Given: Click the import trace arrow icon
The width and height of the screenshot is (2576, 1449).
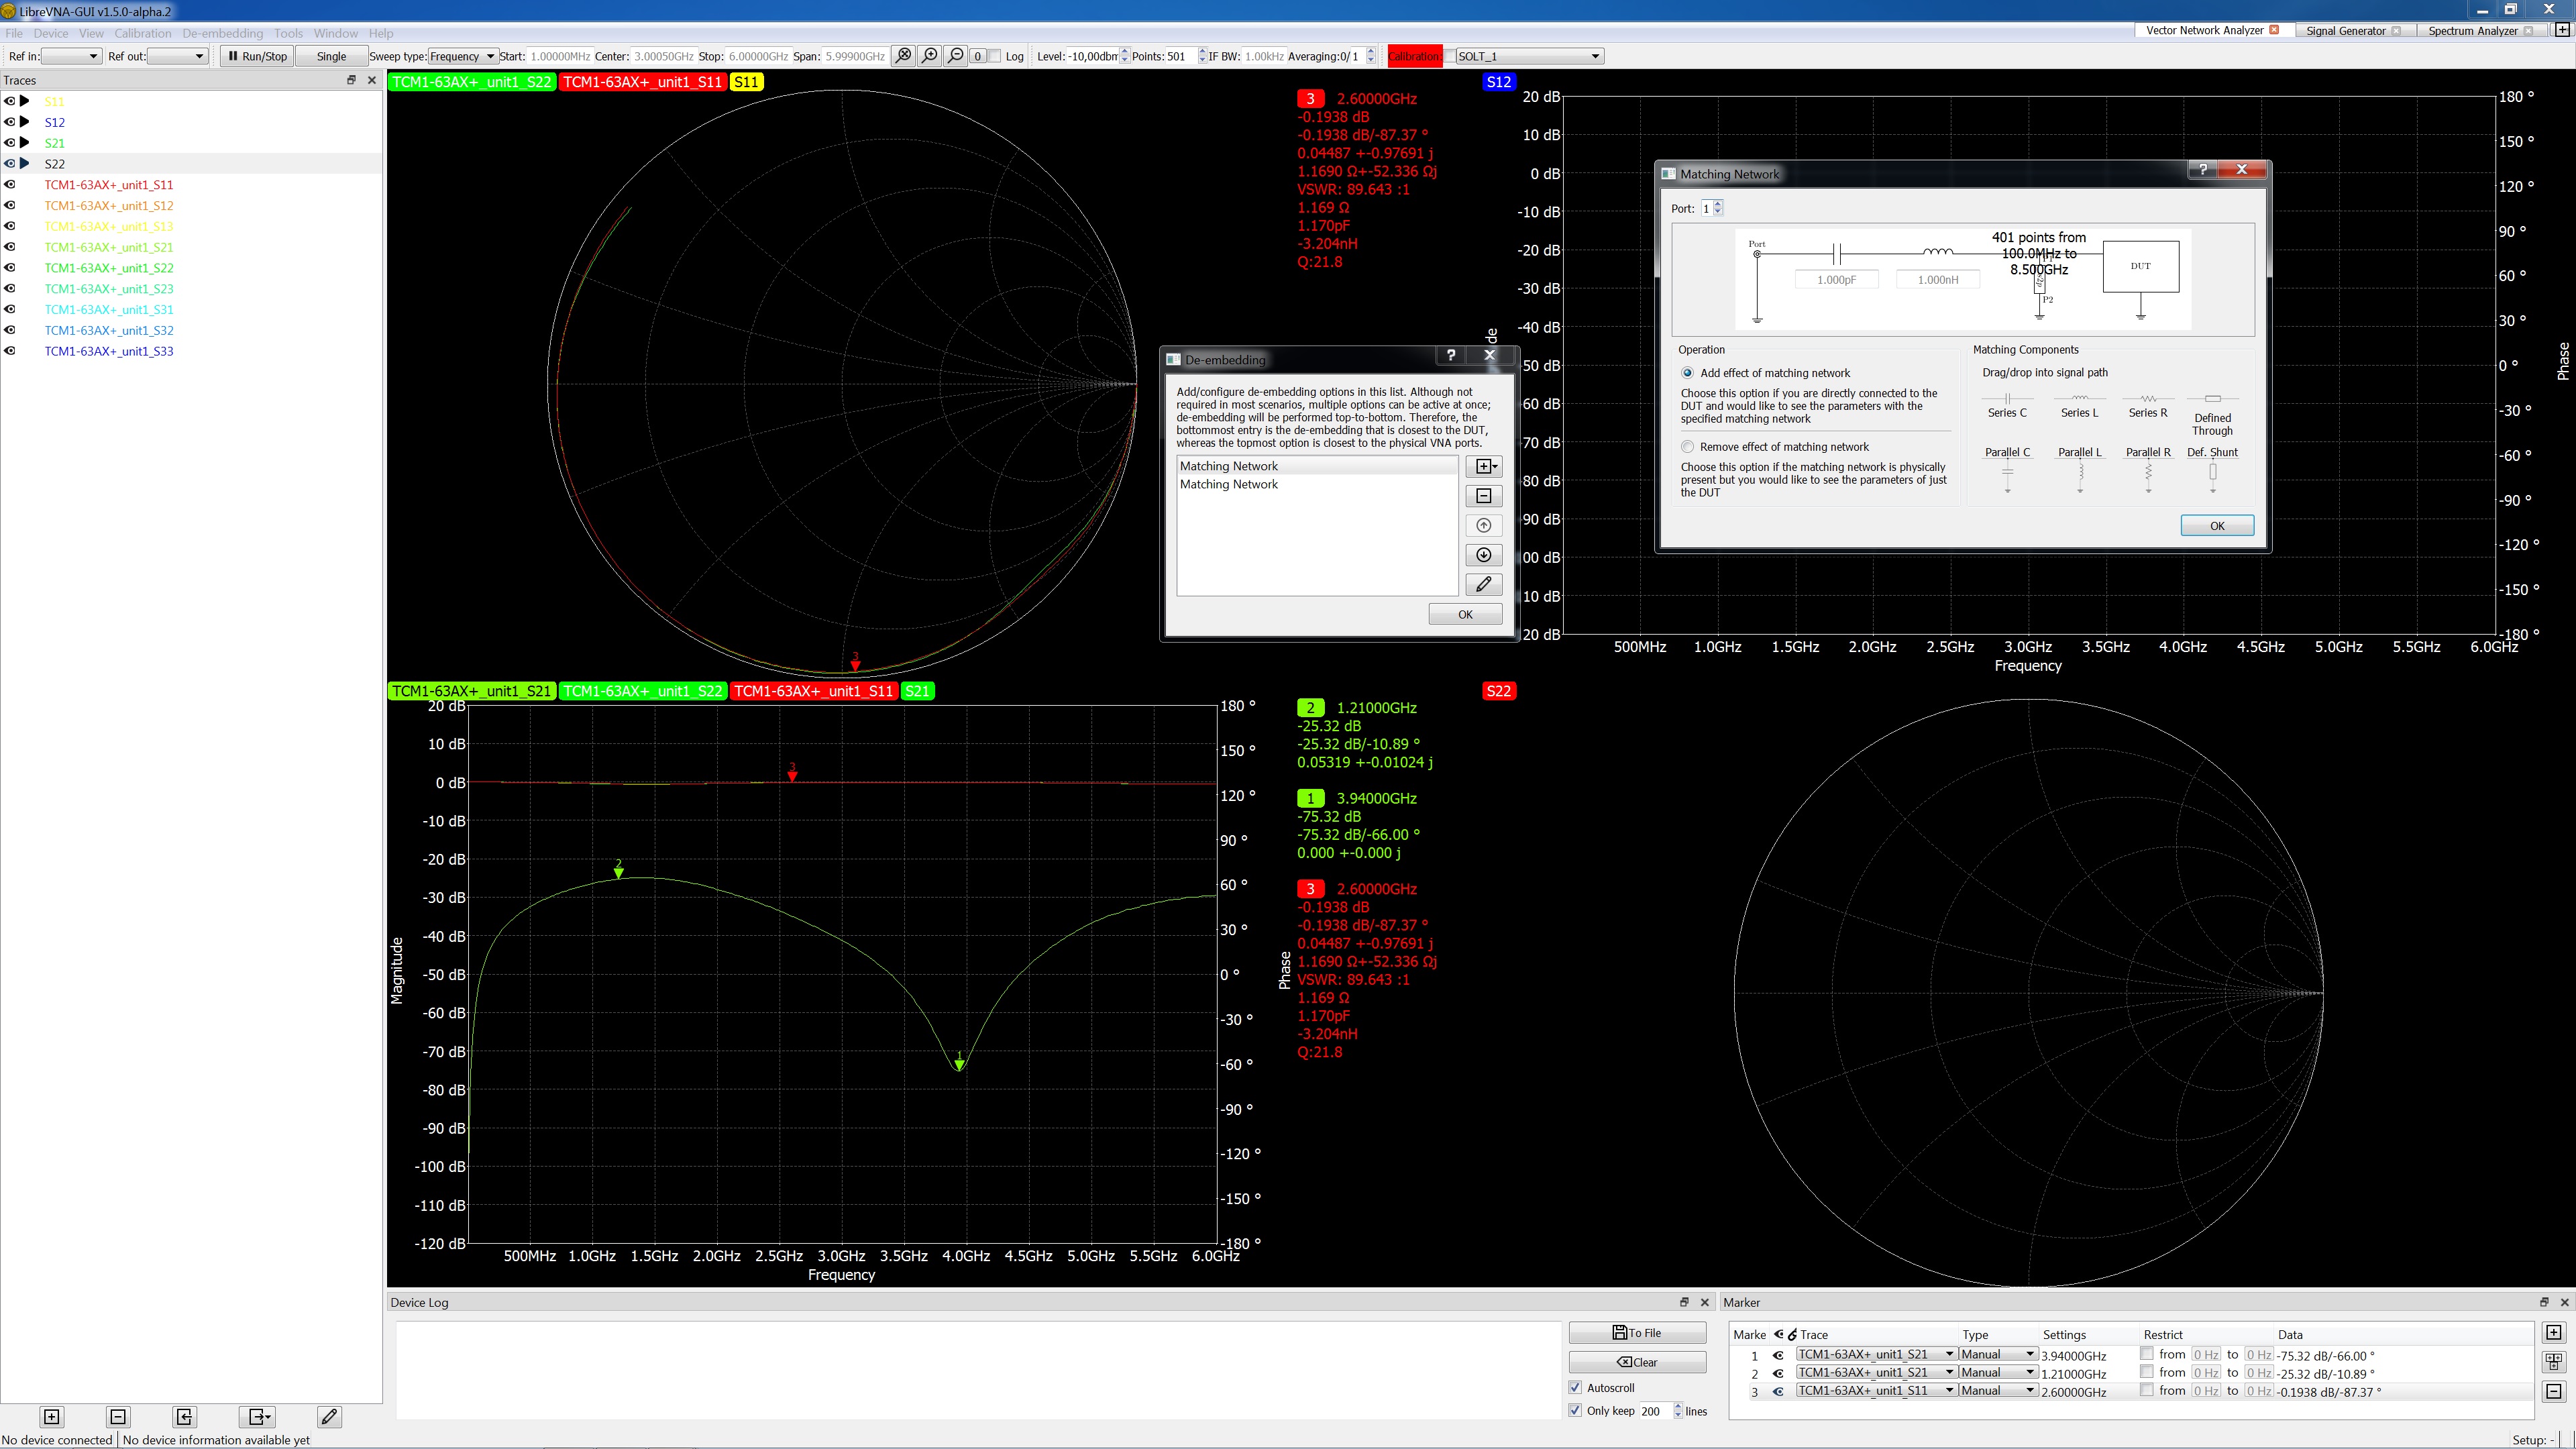Looking at the screenshot, I should (x=184, y=1416).
